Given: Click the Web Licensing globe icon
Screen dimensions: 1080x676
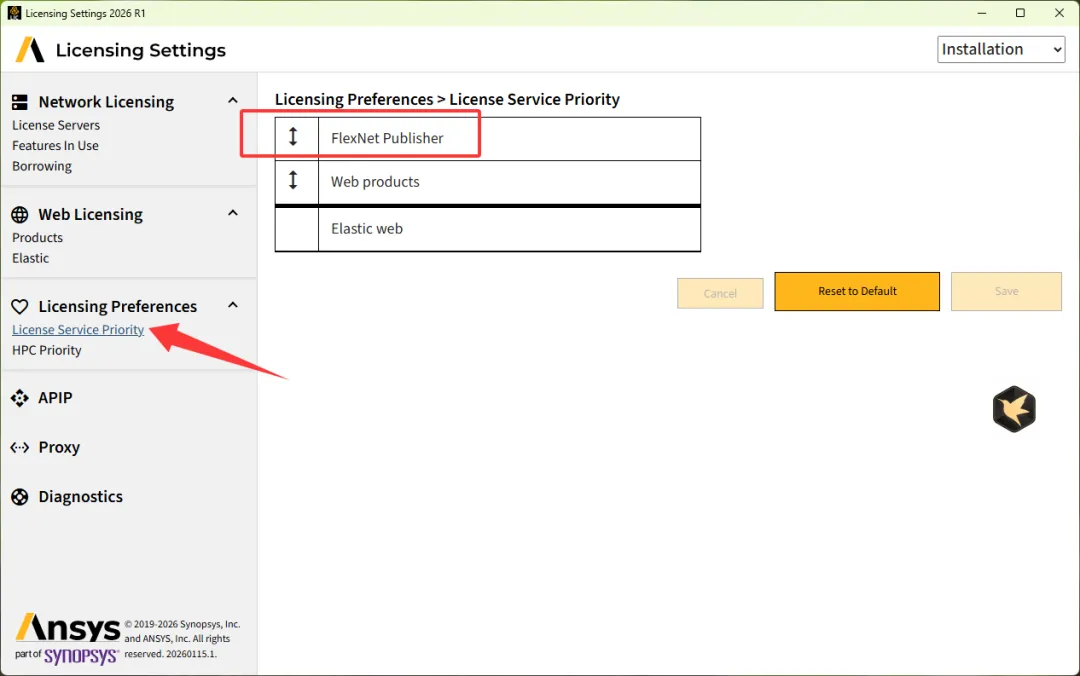Looking at the screenshot, I should 20,214.
